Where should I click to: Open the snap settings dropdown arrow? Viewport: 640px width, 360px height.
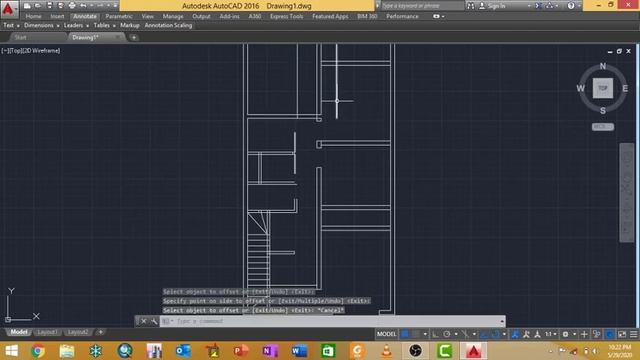point(425,334)
